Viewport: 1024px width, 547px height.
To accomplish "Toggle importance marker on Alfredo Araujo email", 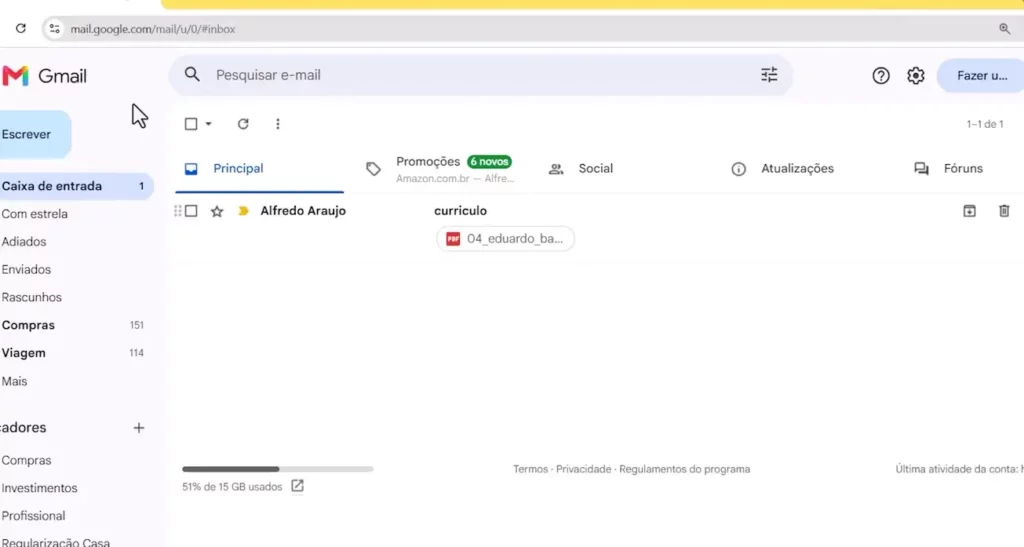I will 244,211.
